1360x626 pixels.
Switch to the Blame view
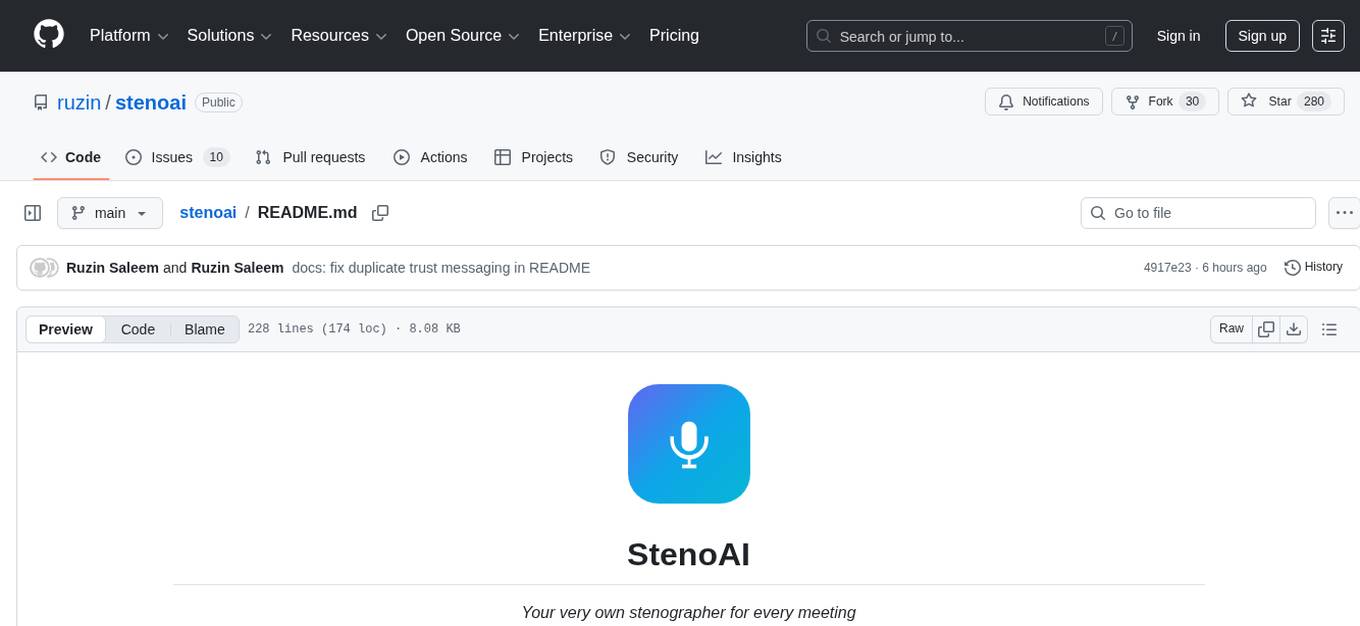pos(204,329)
